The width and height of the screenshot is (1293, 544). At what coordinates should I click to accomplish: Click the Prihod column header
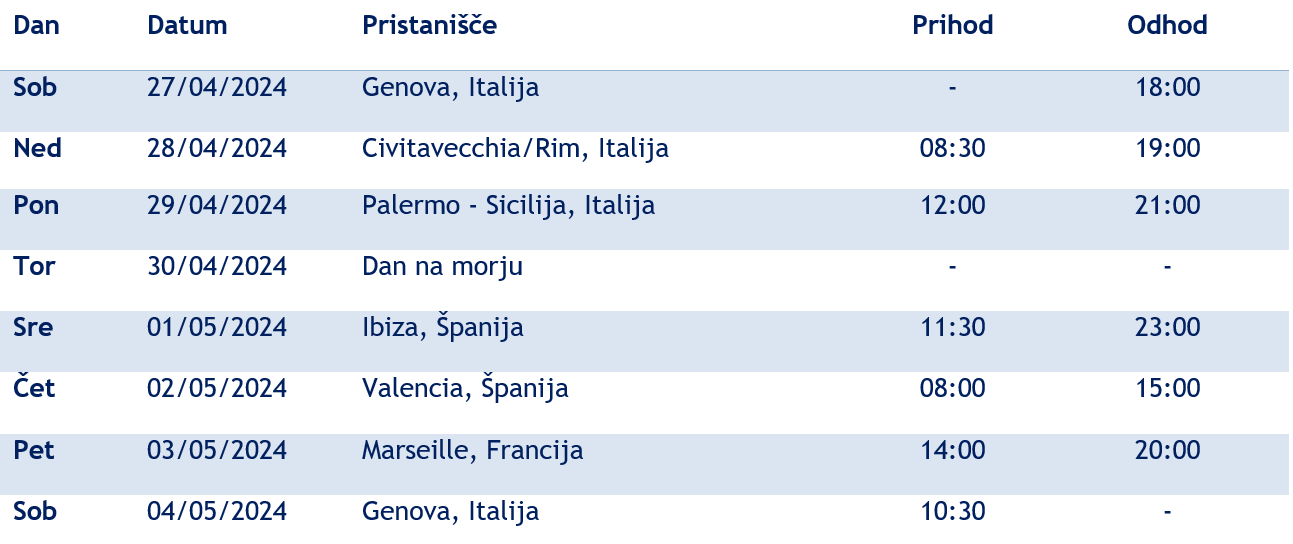952,26
